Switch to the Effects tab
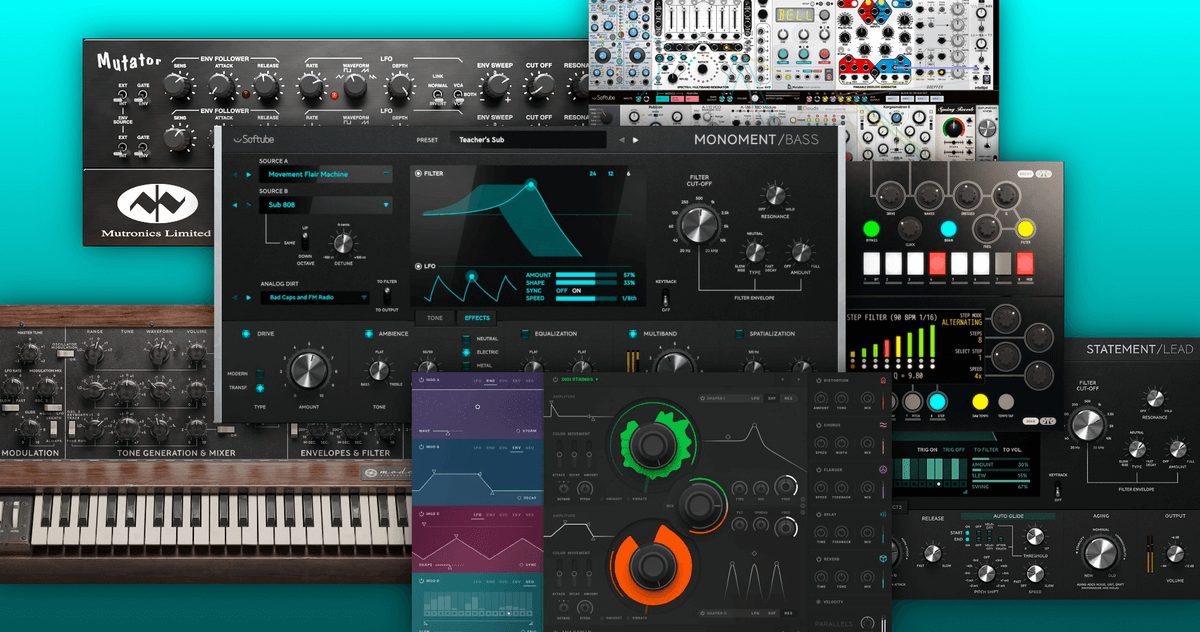Image resolution: width=1200 pixels, height=632 pixels. coord(474,318)
